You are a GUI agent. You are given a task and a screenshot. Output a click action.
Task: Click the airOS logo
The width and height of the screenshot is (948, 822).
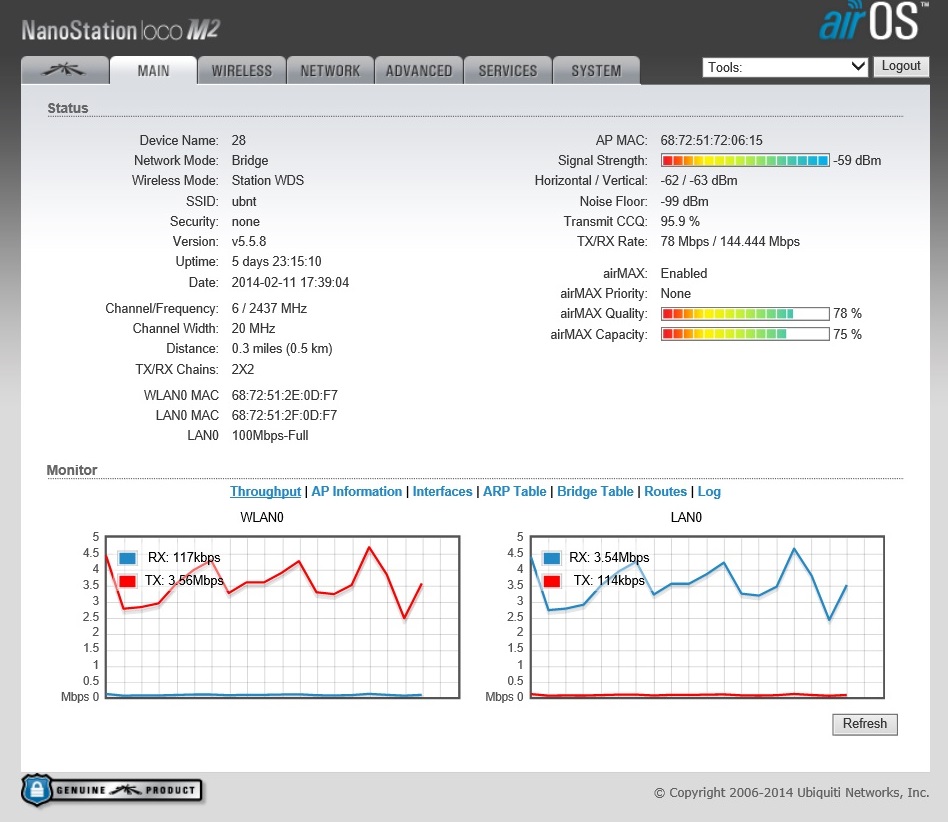[874, 21]
